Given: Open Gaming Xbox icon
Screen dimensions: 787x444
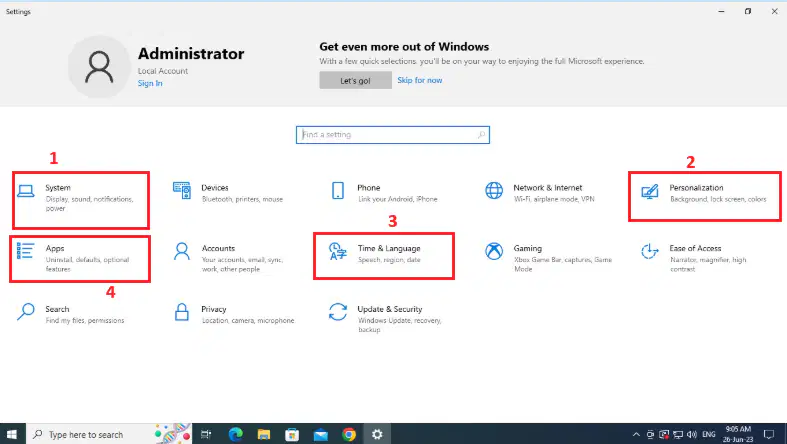Looking at the screenshot, I should 494,251.
